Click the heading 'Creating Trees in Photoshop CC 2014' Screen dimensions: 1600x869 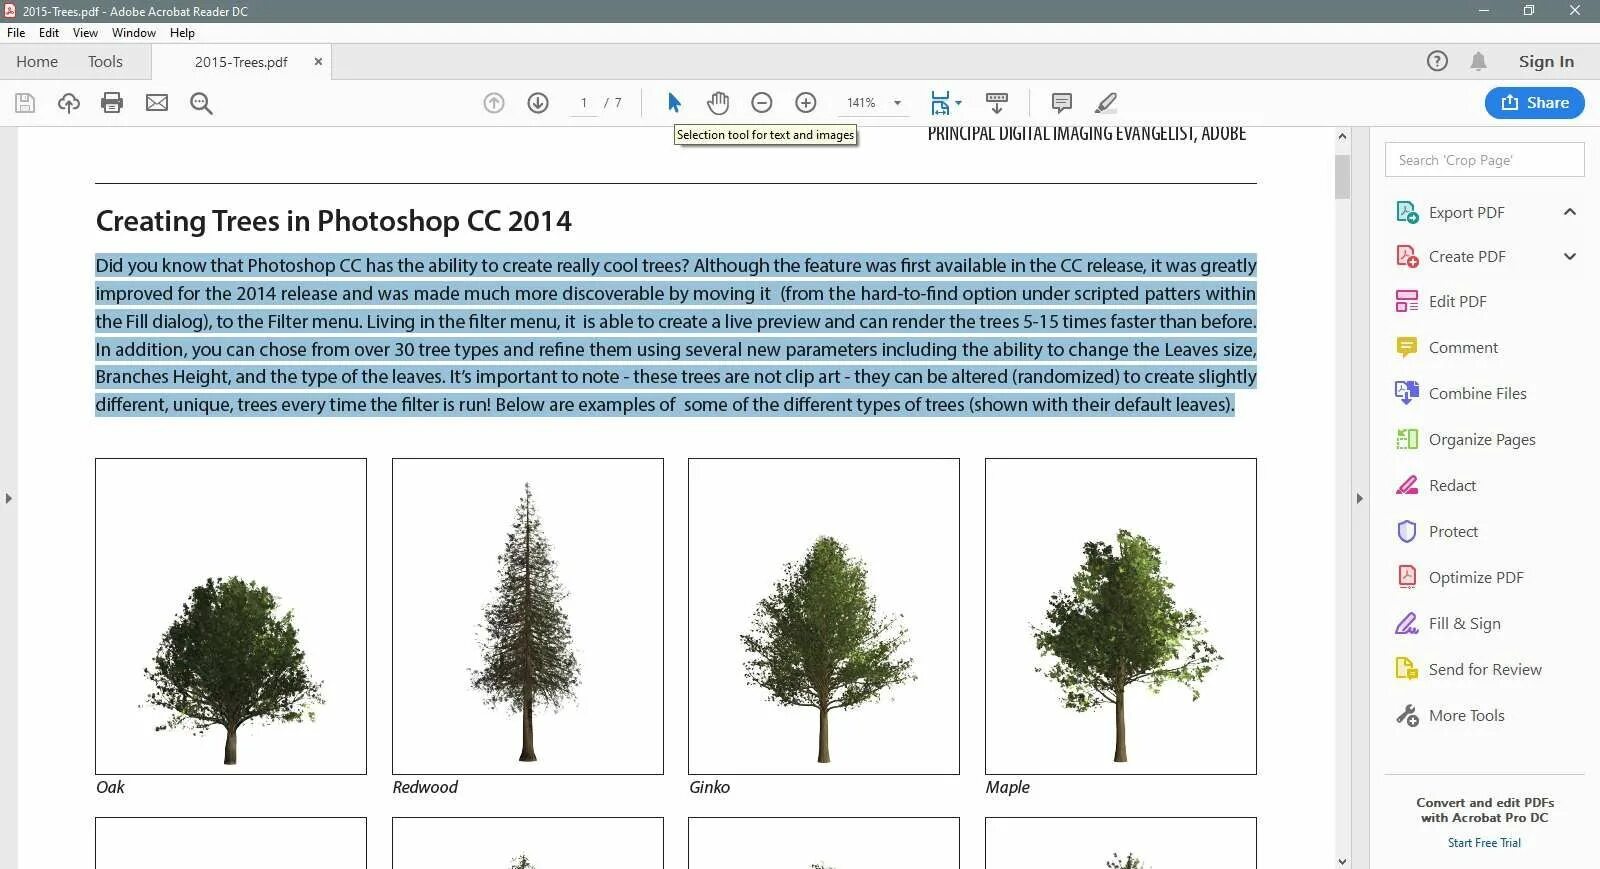pyautogui.click(x=334, y=221)
